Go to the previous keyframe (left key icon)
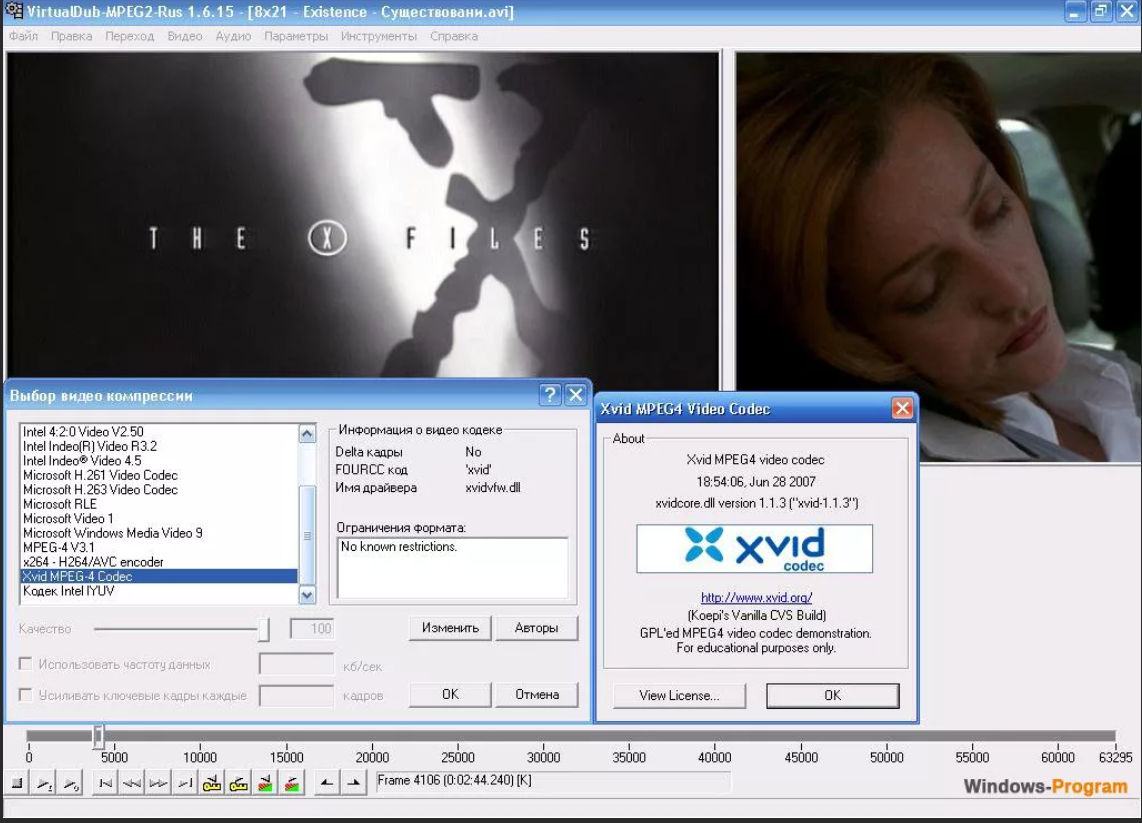This screenshot has height=823, width=1142. (211, 784)
